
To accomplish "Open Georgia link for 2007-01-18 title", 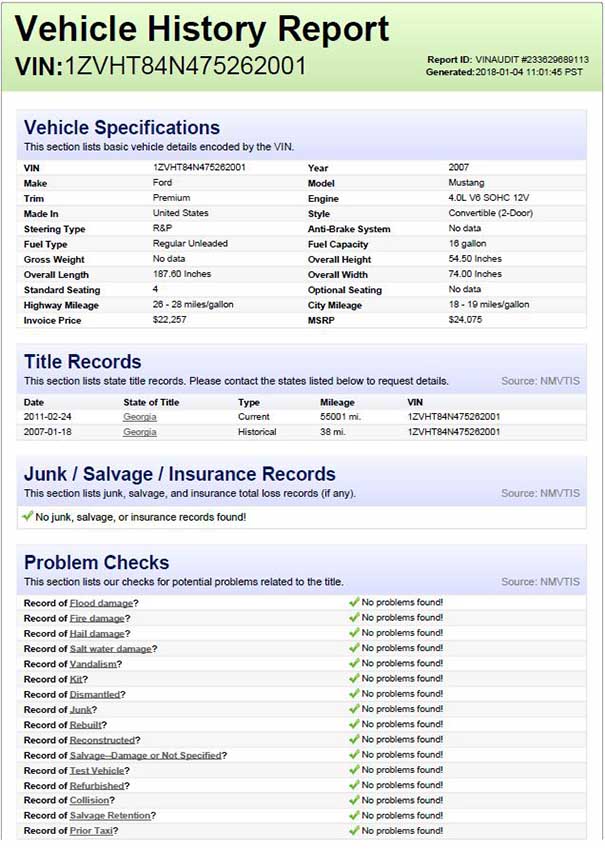I will pyautogui.click(x=140, y=432).
